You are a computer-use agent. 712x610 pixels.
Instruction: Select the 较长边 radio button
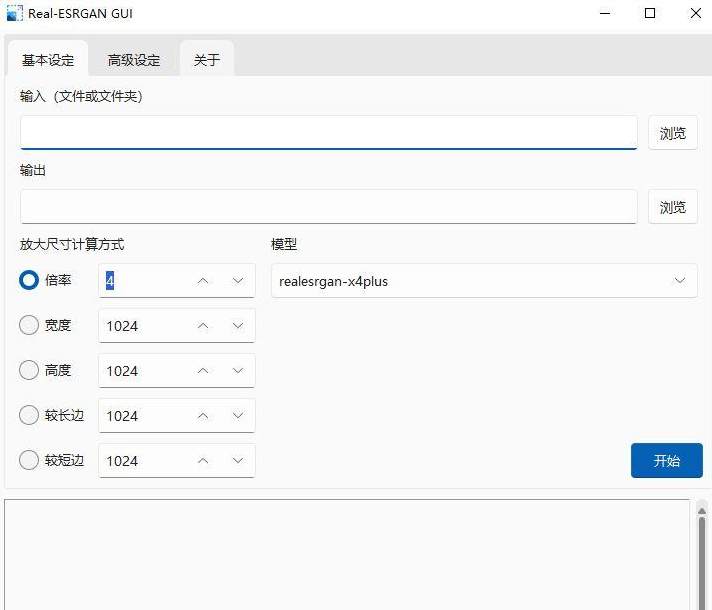[x=29, y=415]
